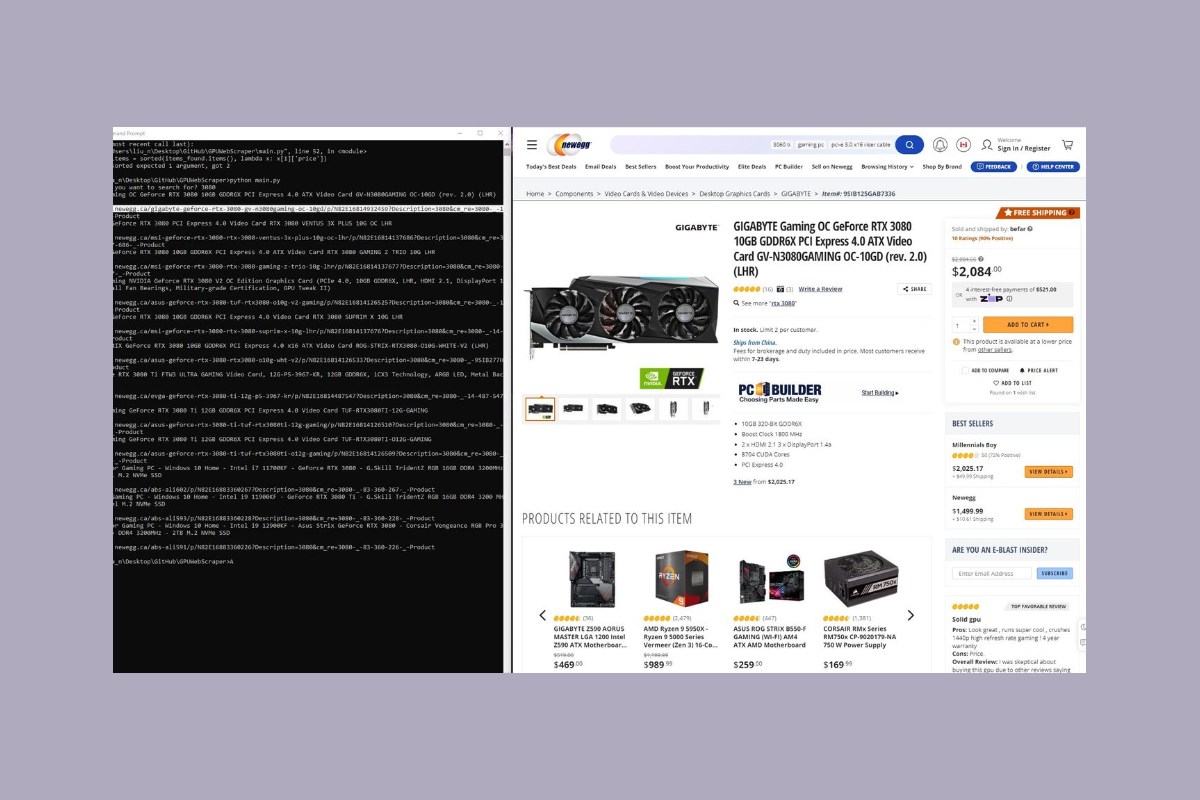
Task: Open the notifications bell icon
Action: 940,145
